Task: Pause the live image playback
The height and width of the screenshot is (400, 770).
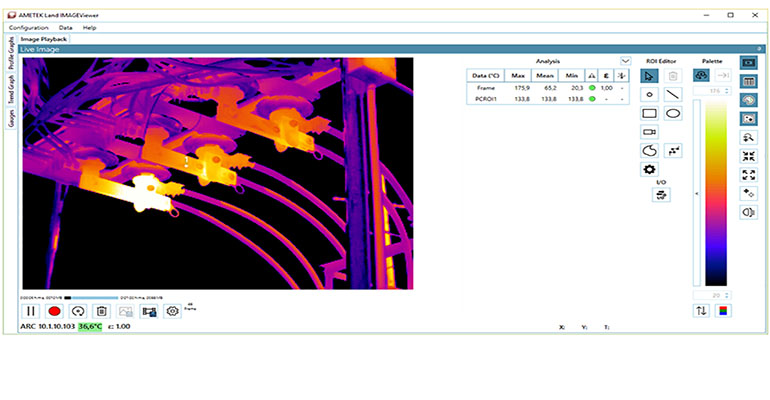Action: coord(30,311)
